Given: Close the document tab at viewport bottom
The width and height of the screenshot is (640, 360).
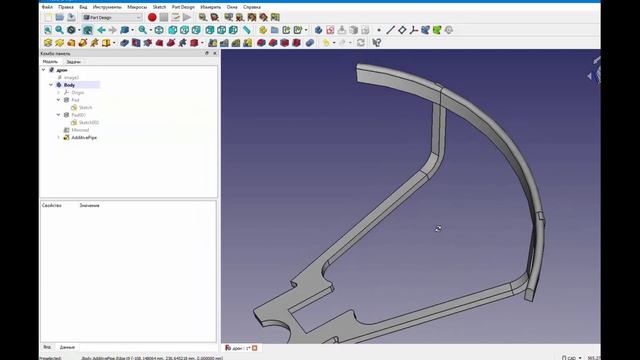Looking at the screenshot, I should click(x=255, y=348).
